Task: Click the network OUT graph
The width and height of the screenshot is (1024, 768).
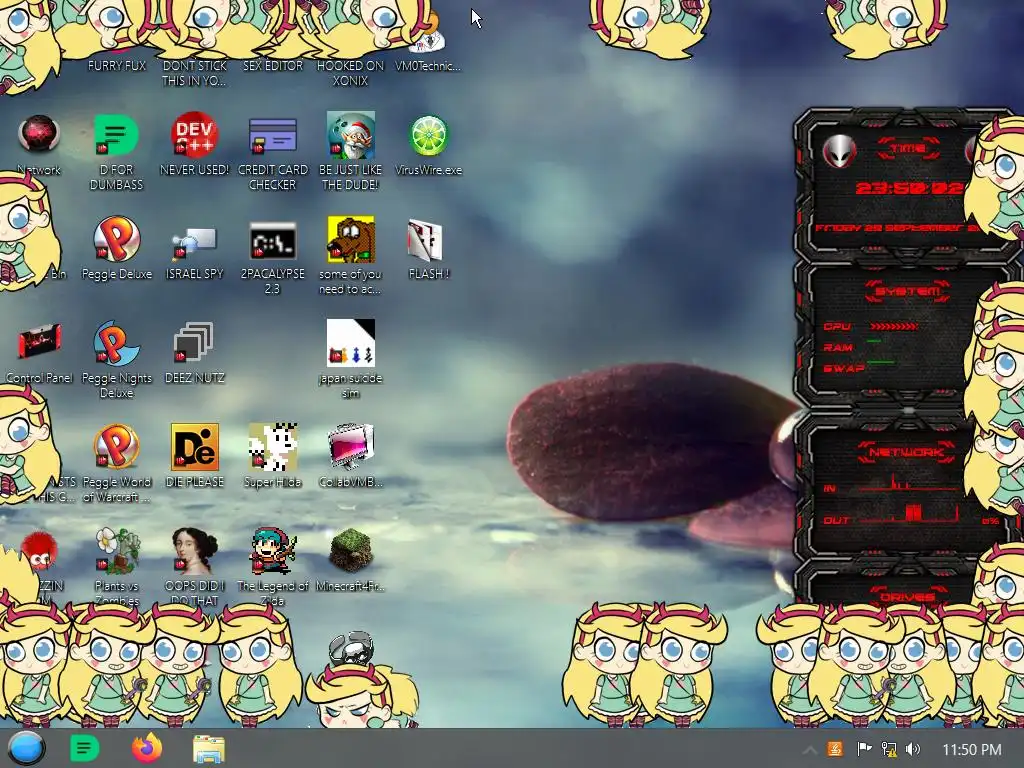Action: (x=909, y=514)
